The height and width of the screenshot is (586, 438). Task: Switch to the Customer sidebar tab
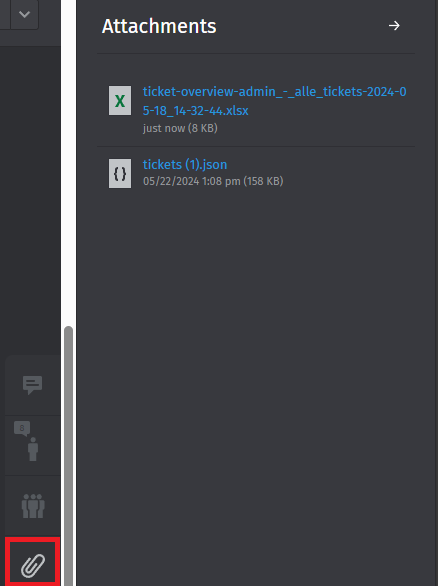(33, 445)
